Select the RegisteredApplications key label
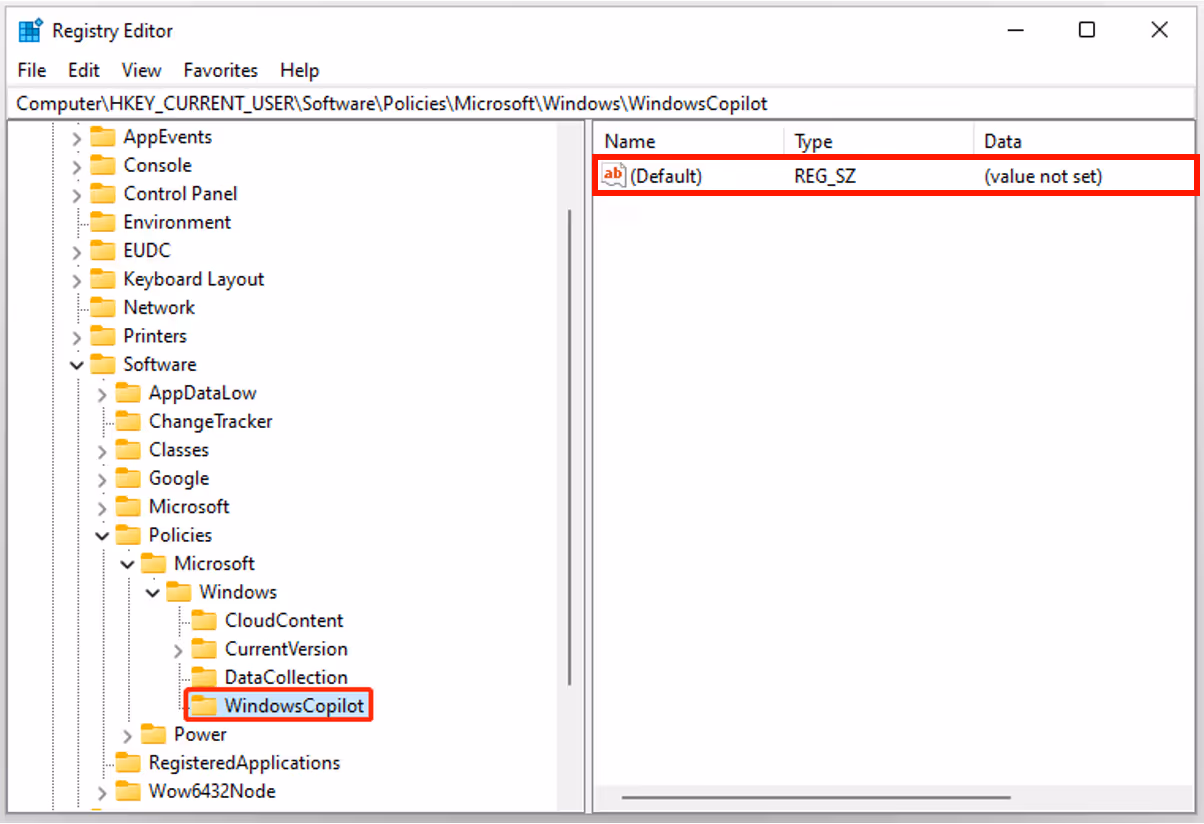This screenshot has width=1204, height=824. [244, 763]
